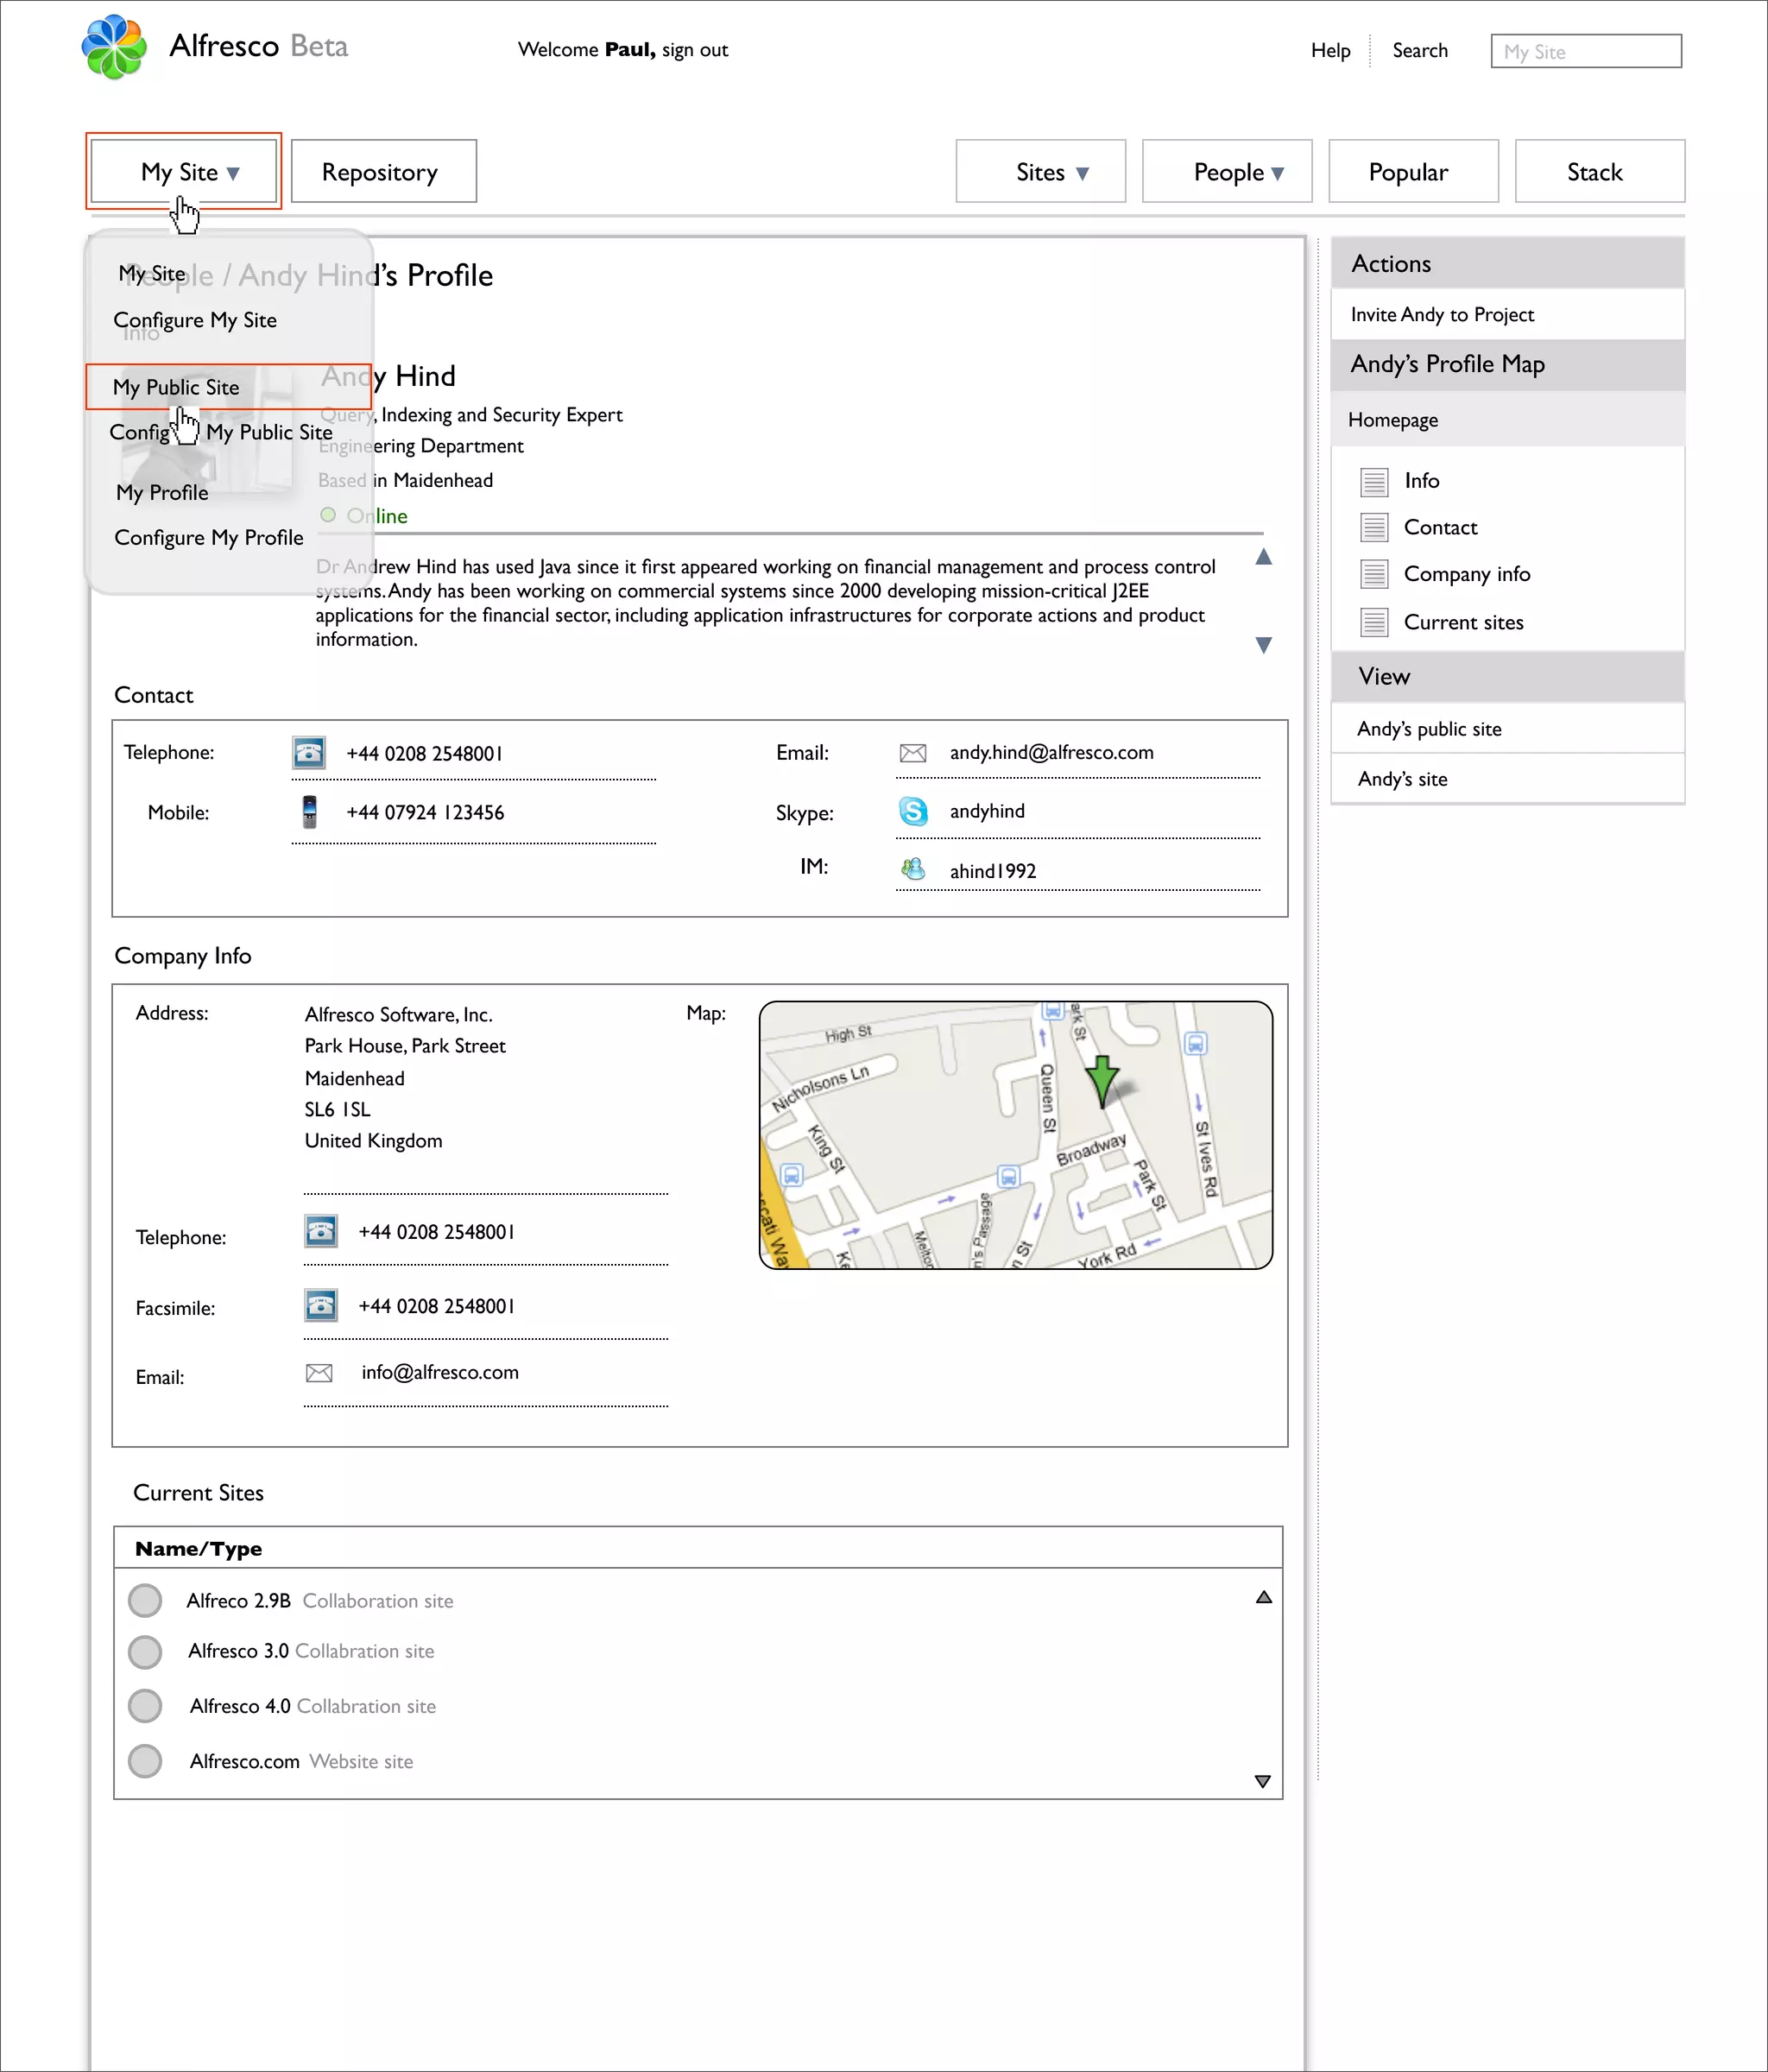Choose My Site in the dropdown menu
Image resolution: width=1768 pixels, height=2072 pixels.
point(152,273)
